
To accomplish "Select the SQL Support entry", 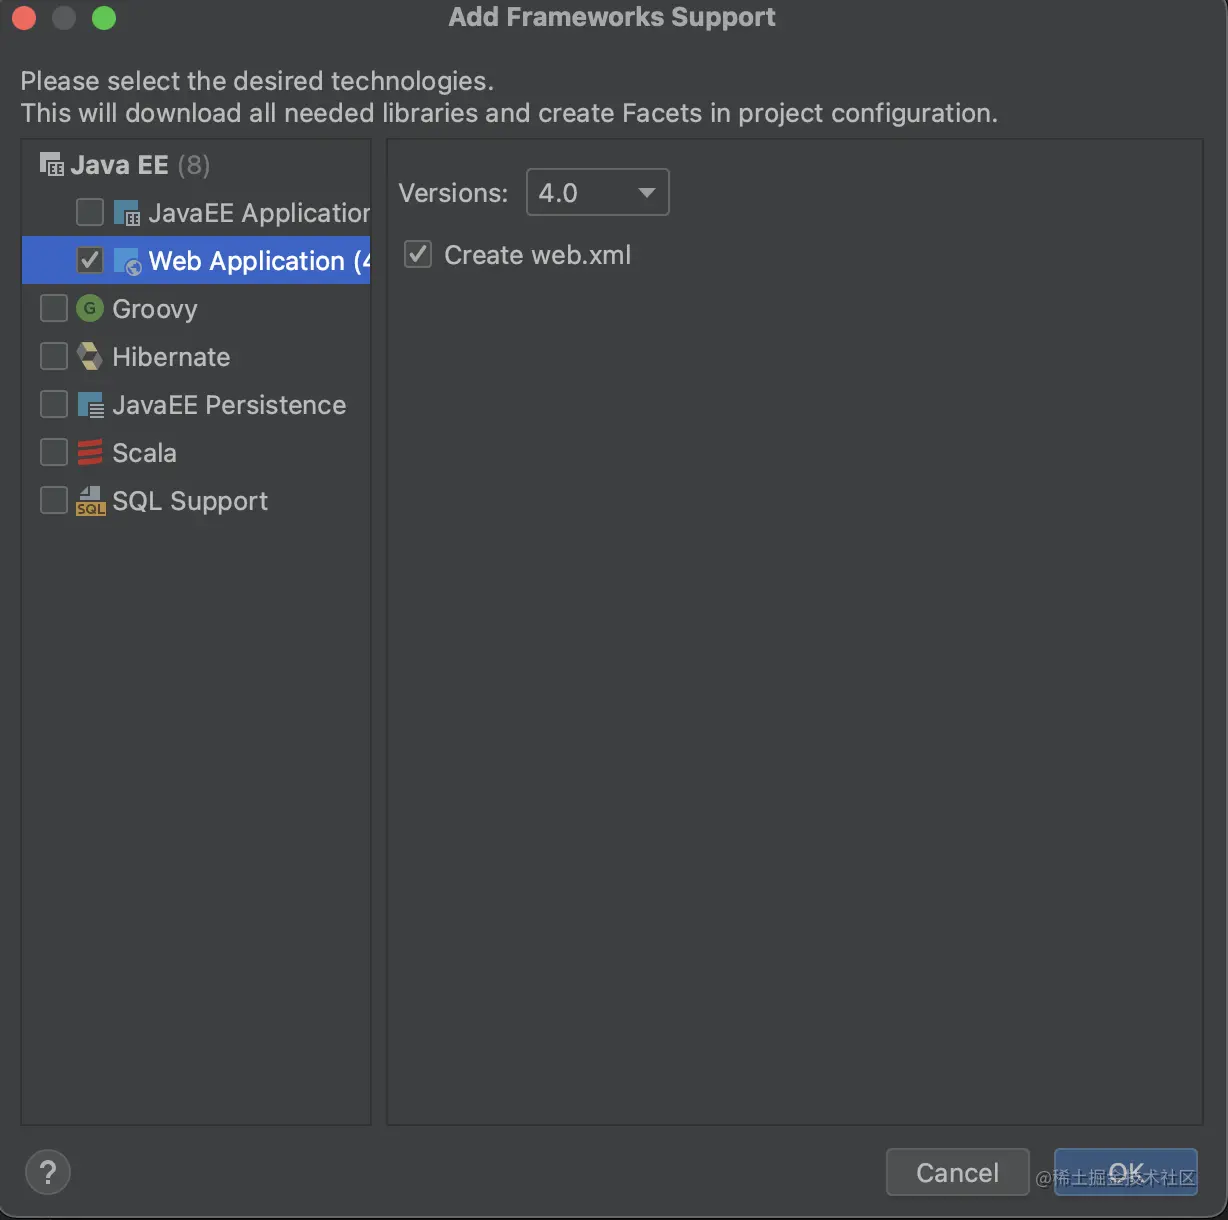I will tap(190, 501).
